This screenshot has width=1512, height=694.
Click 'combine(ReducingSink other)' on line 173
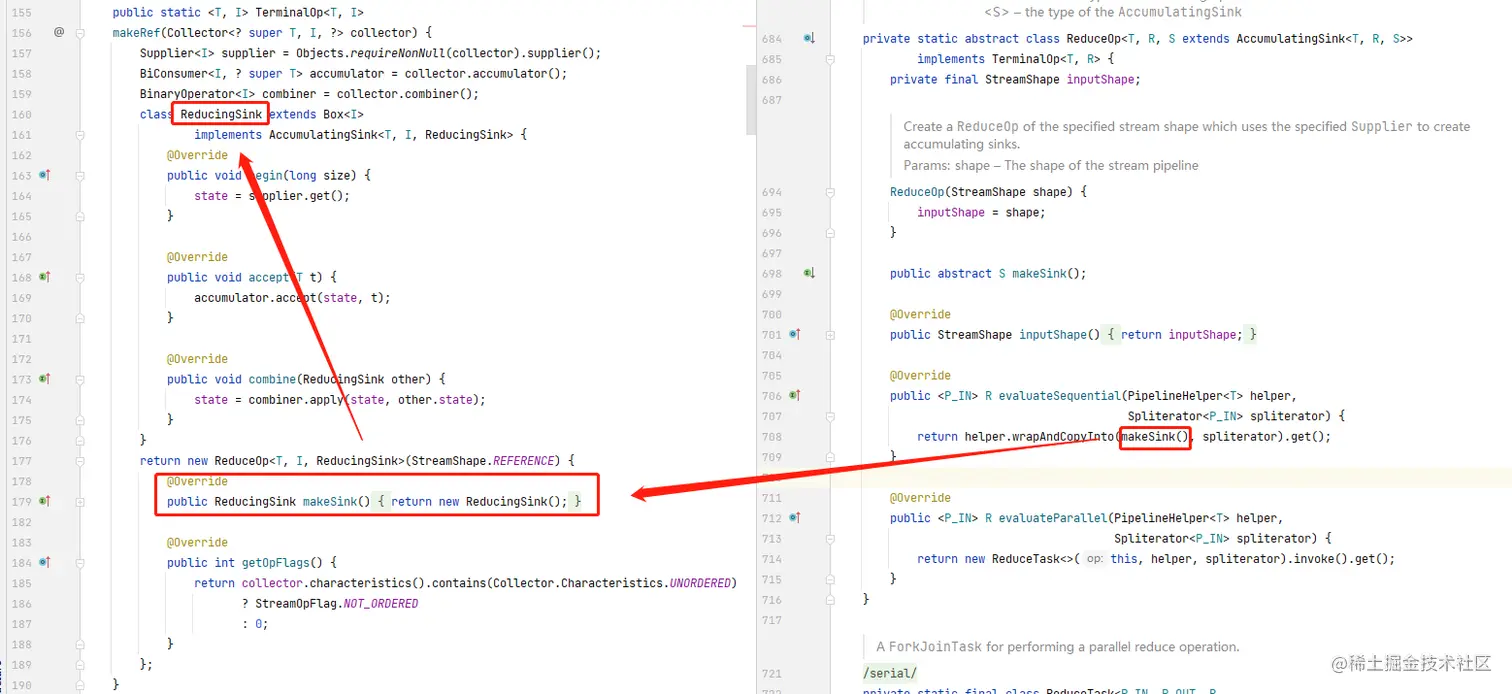click(x=343, y=379)
